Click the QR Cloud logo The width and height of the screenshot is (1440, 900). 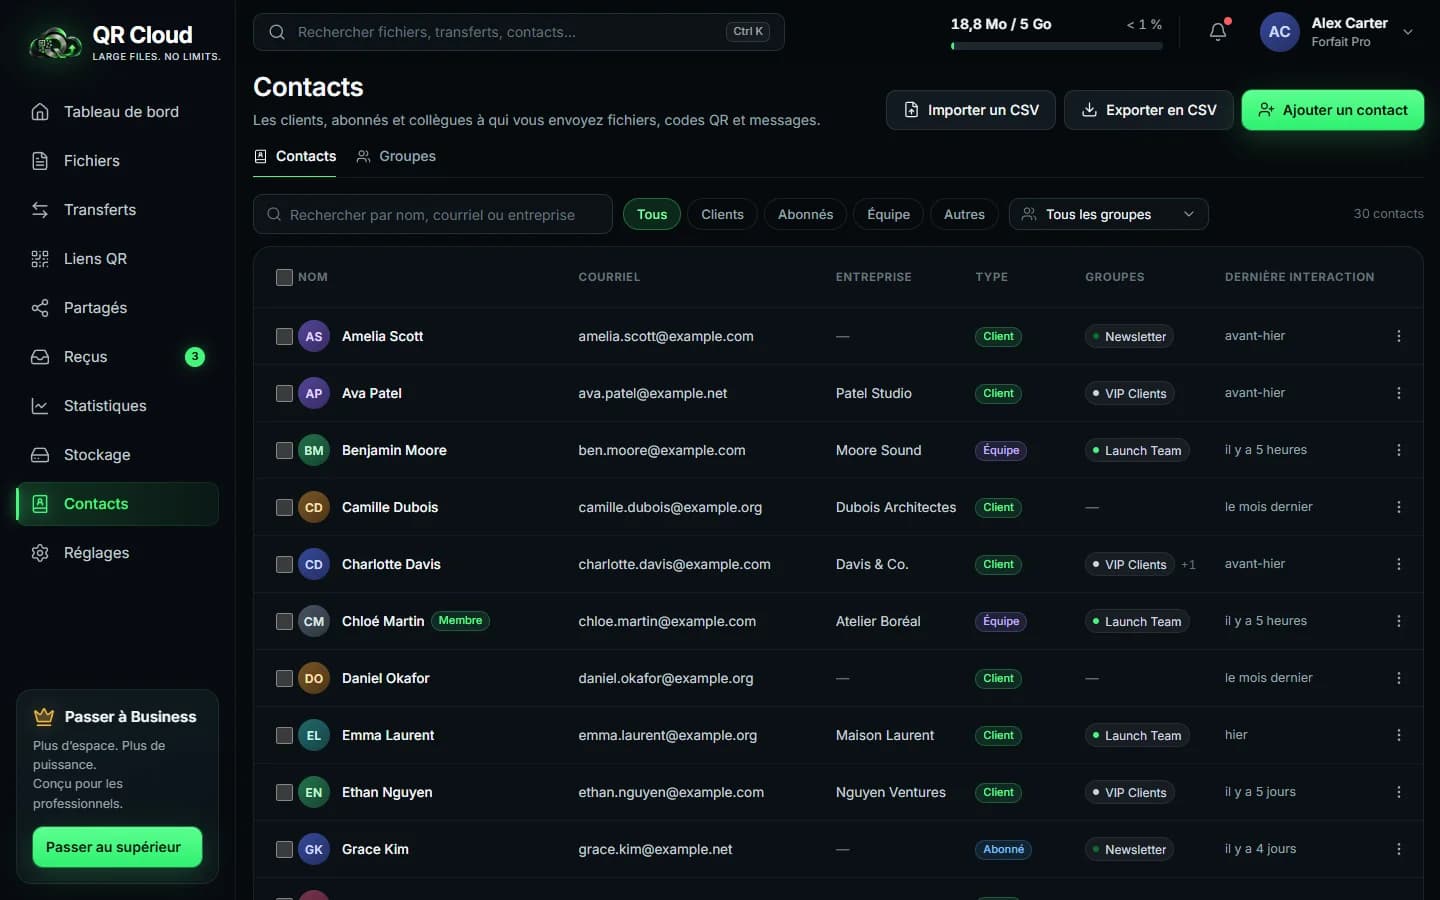click(x=125, y=44)
